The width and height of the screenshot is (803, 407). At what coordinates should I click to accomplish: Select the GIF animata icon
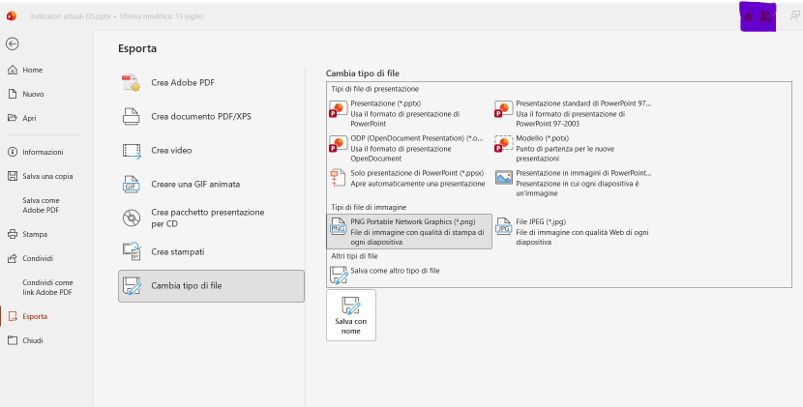coord(132,184)
